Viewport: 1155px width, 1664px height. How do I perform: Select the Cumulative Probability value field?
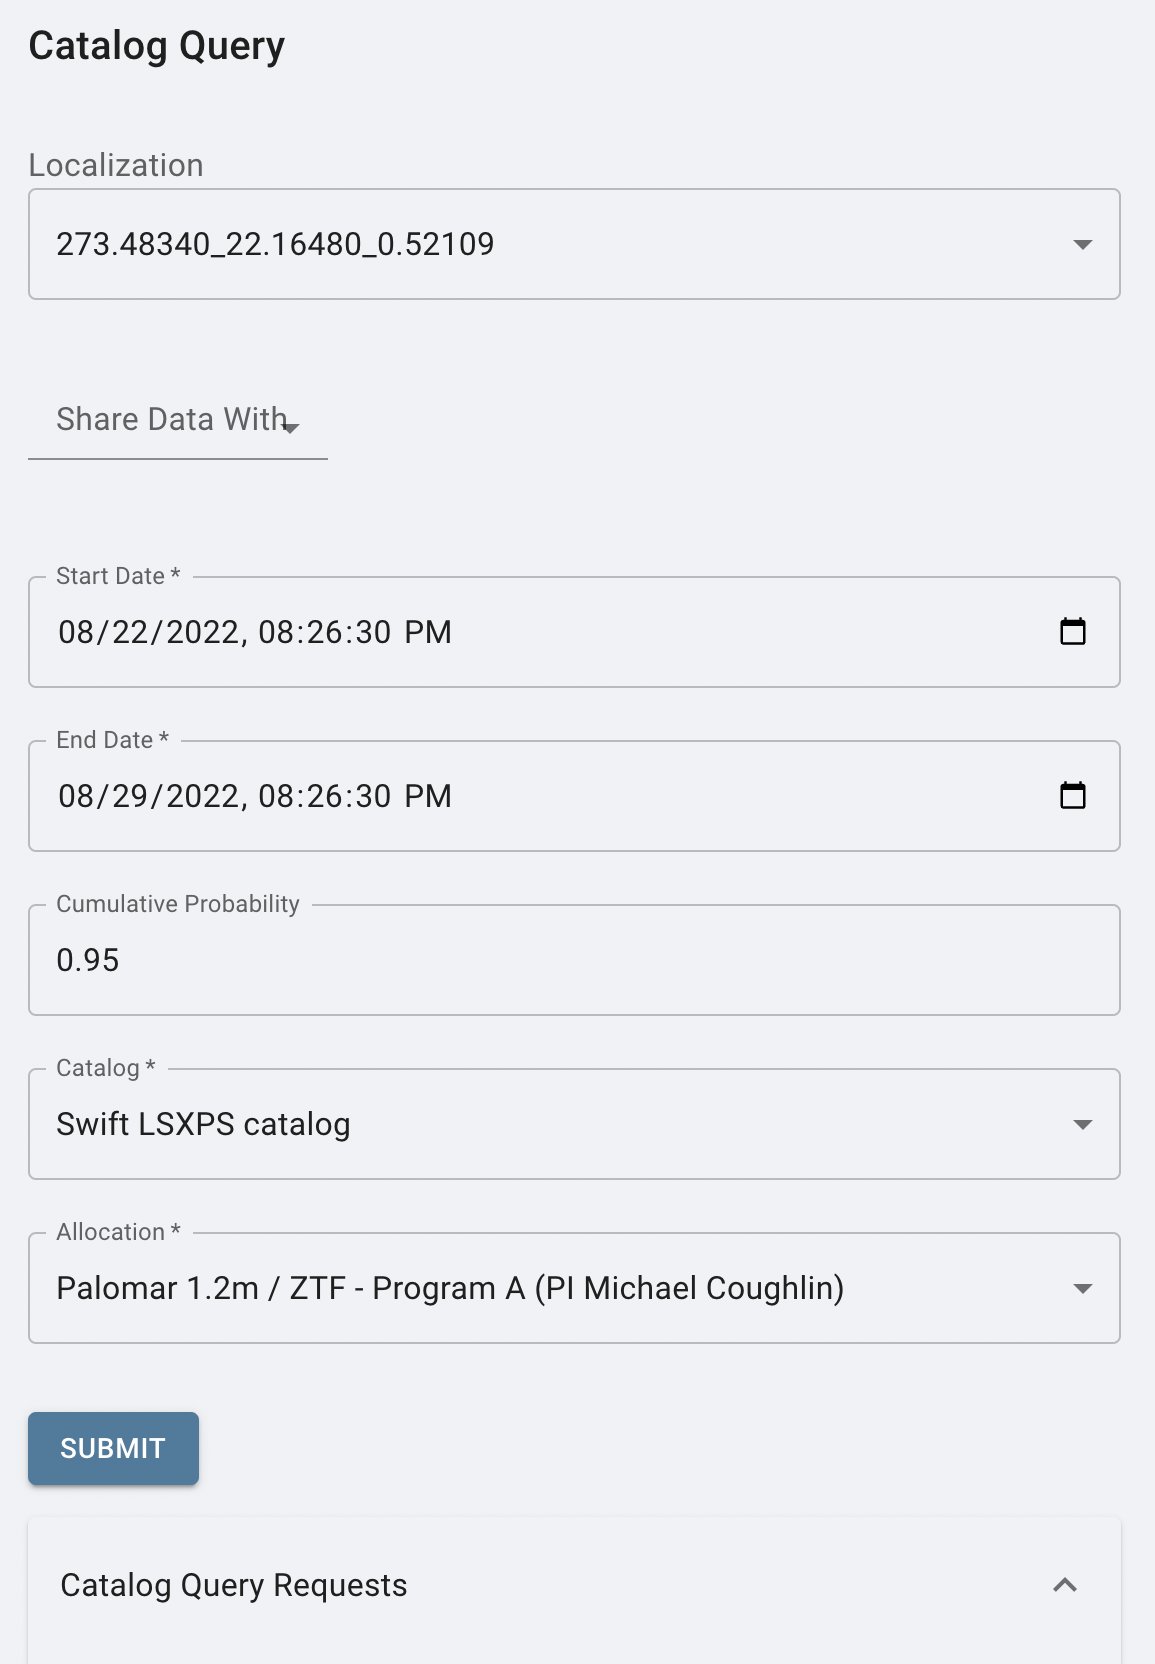pos(575,959)
